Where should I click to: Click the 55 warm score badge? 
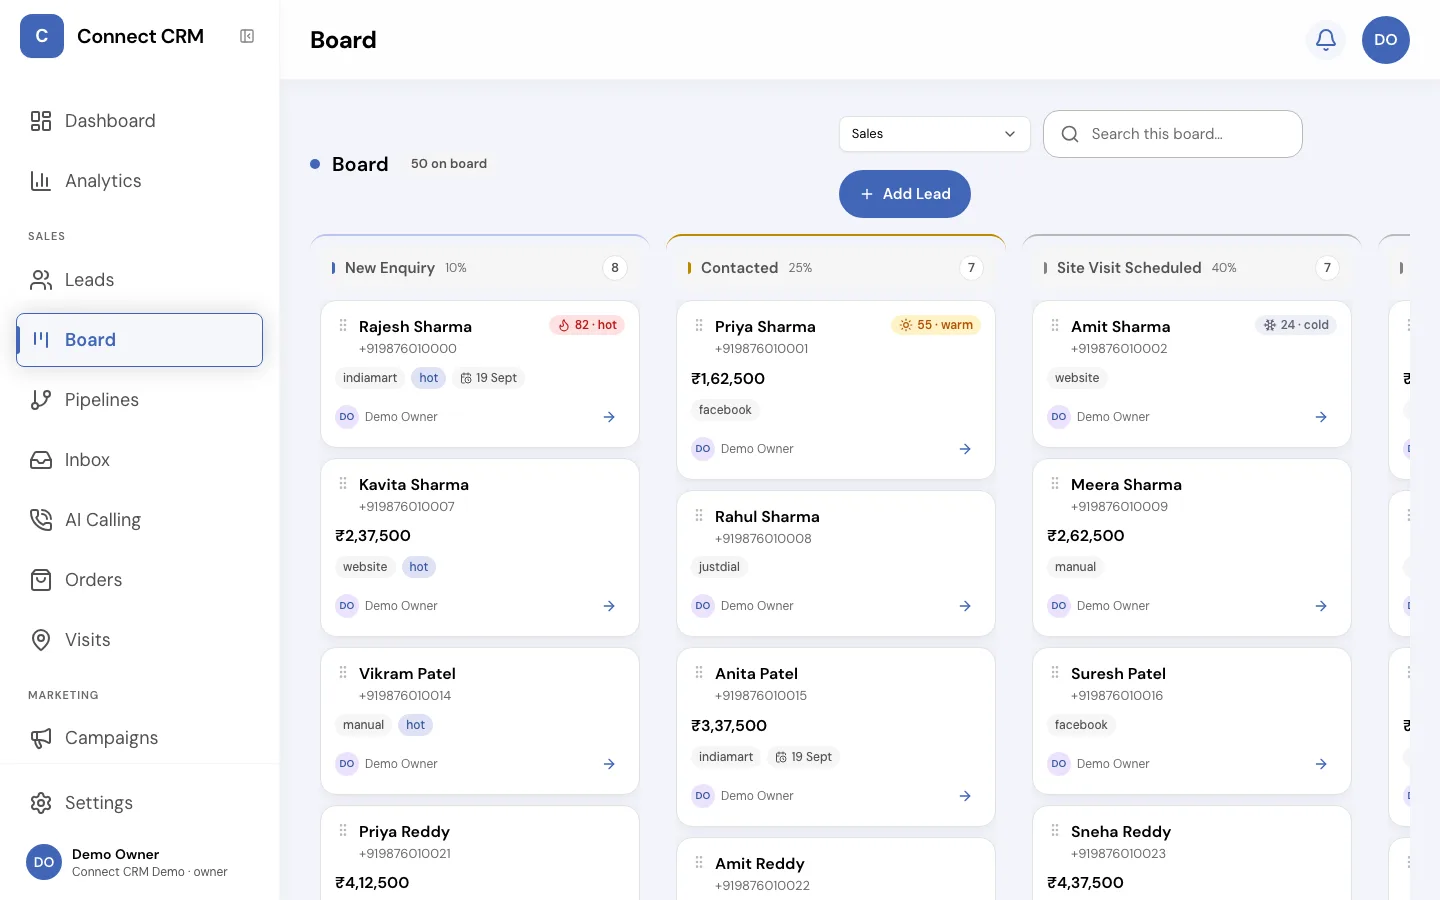pos(936,325)
